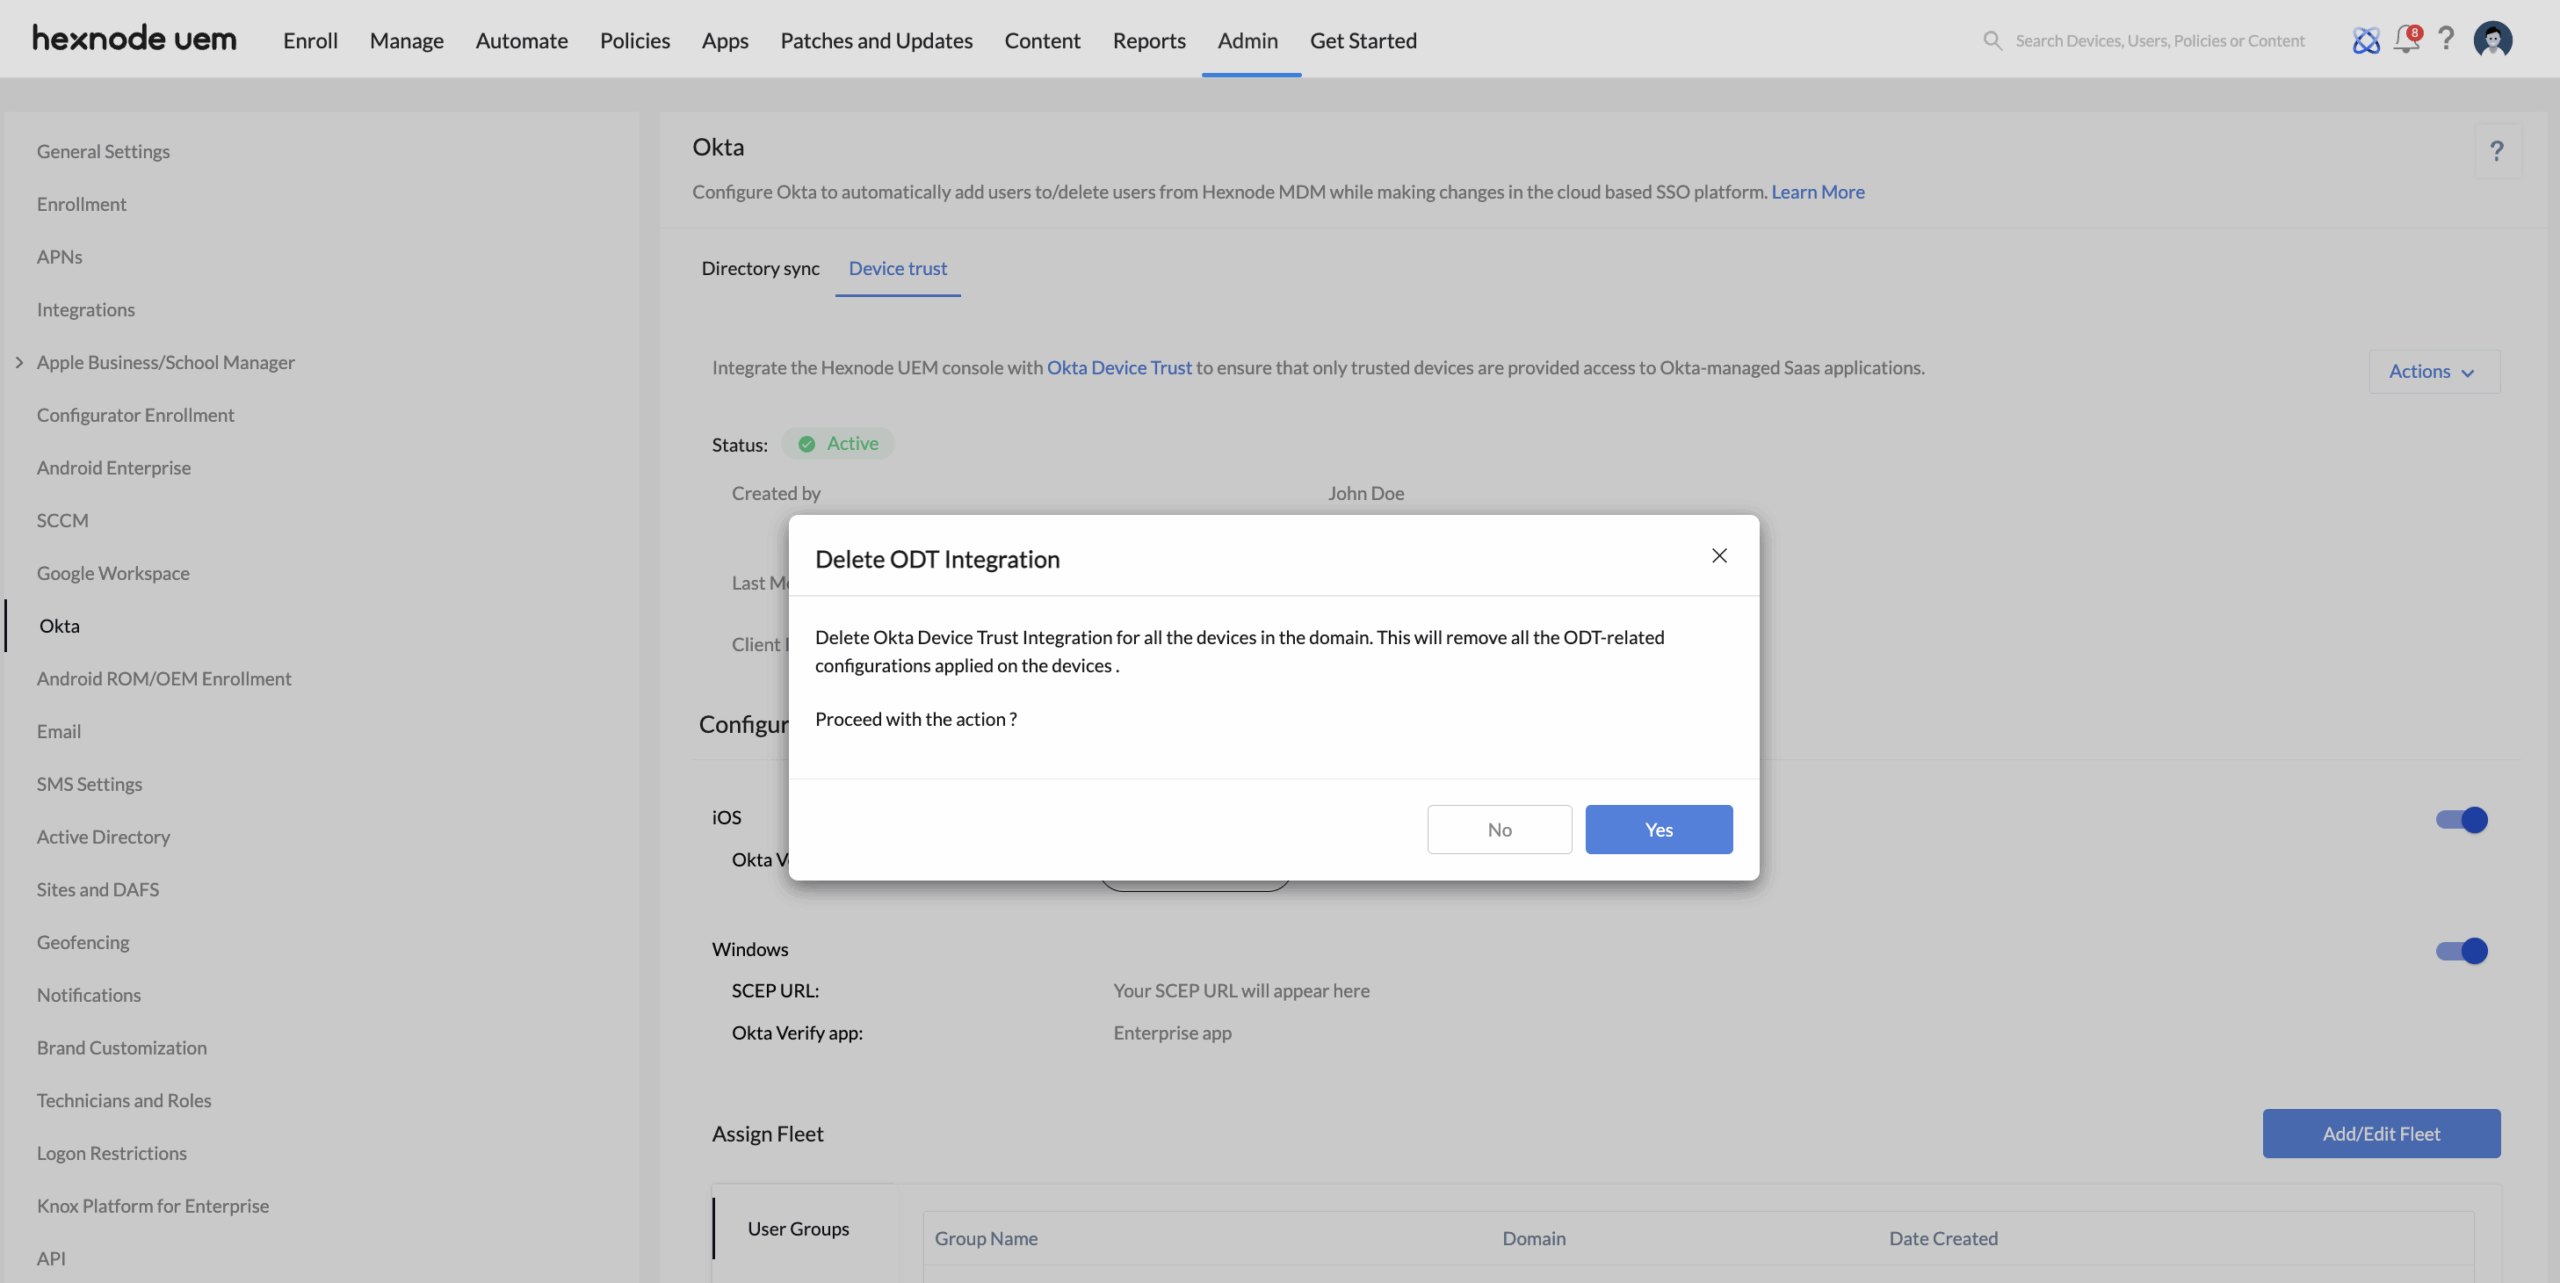
Task: Open the user profile avatar
Action: (x=2492, y=40)
